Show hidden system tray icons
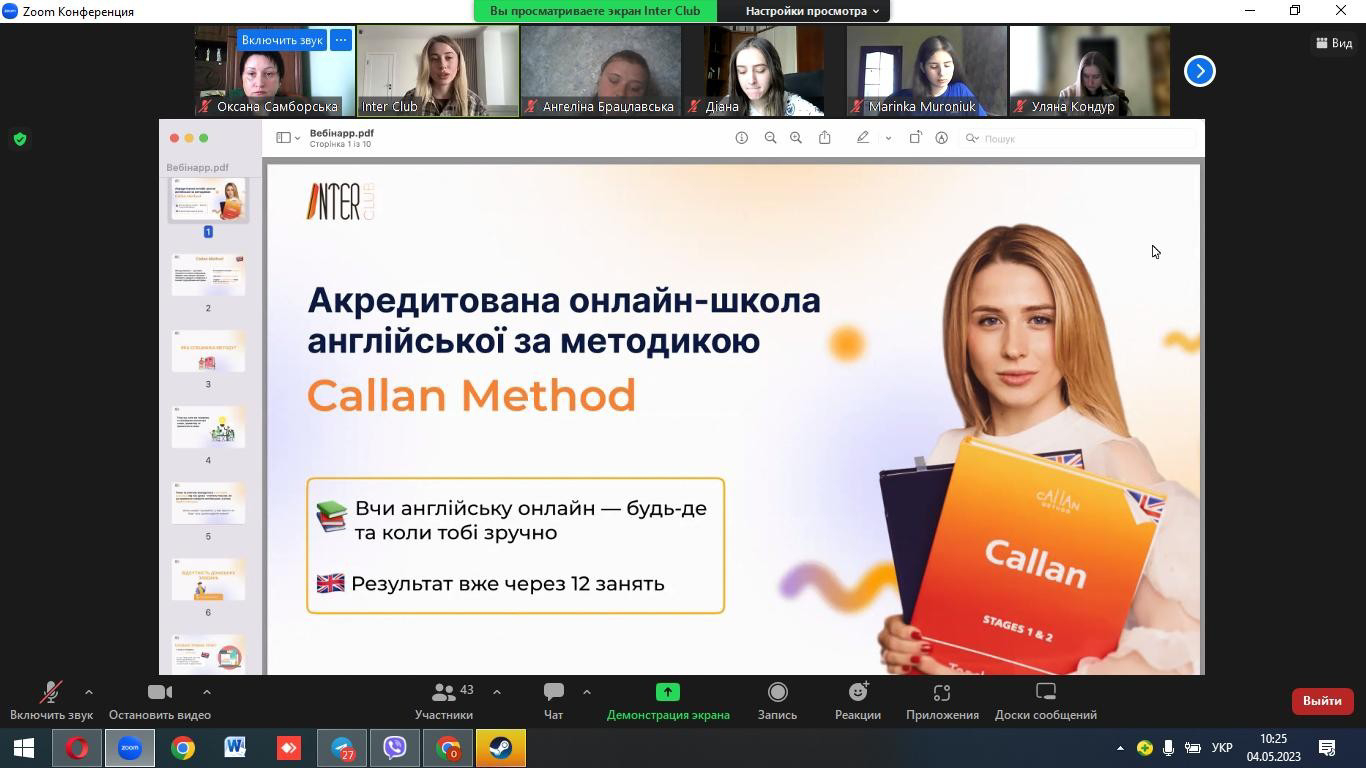1366x768 pixels. 1120,748
